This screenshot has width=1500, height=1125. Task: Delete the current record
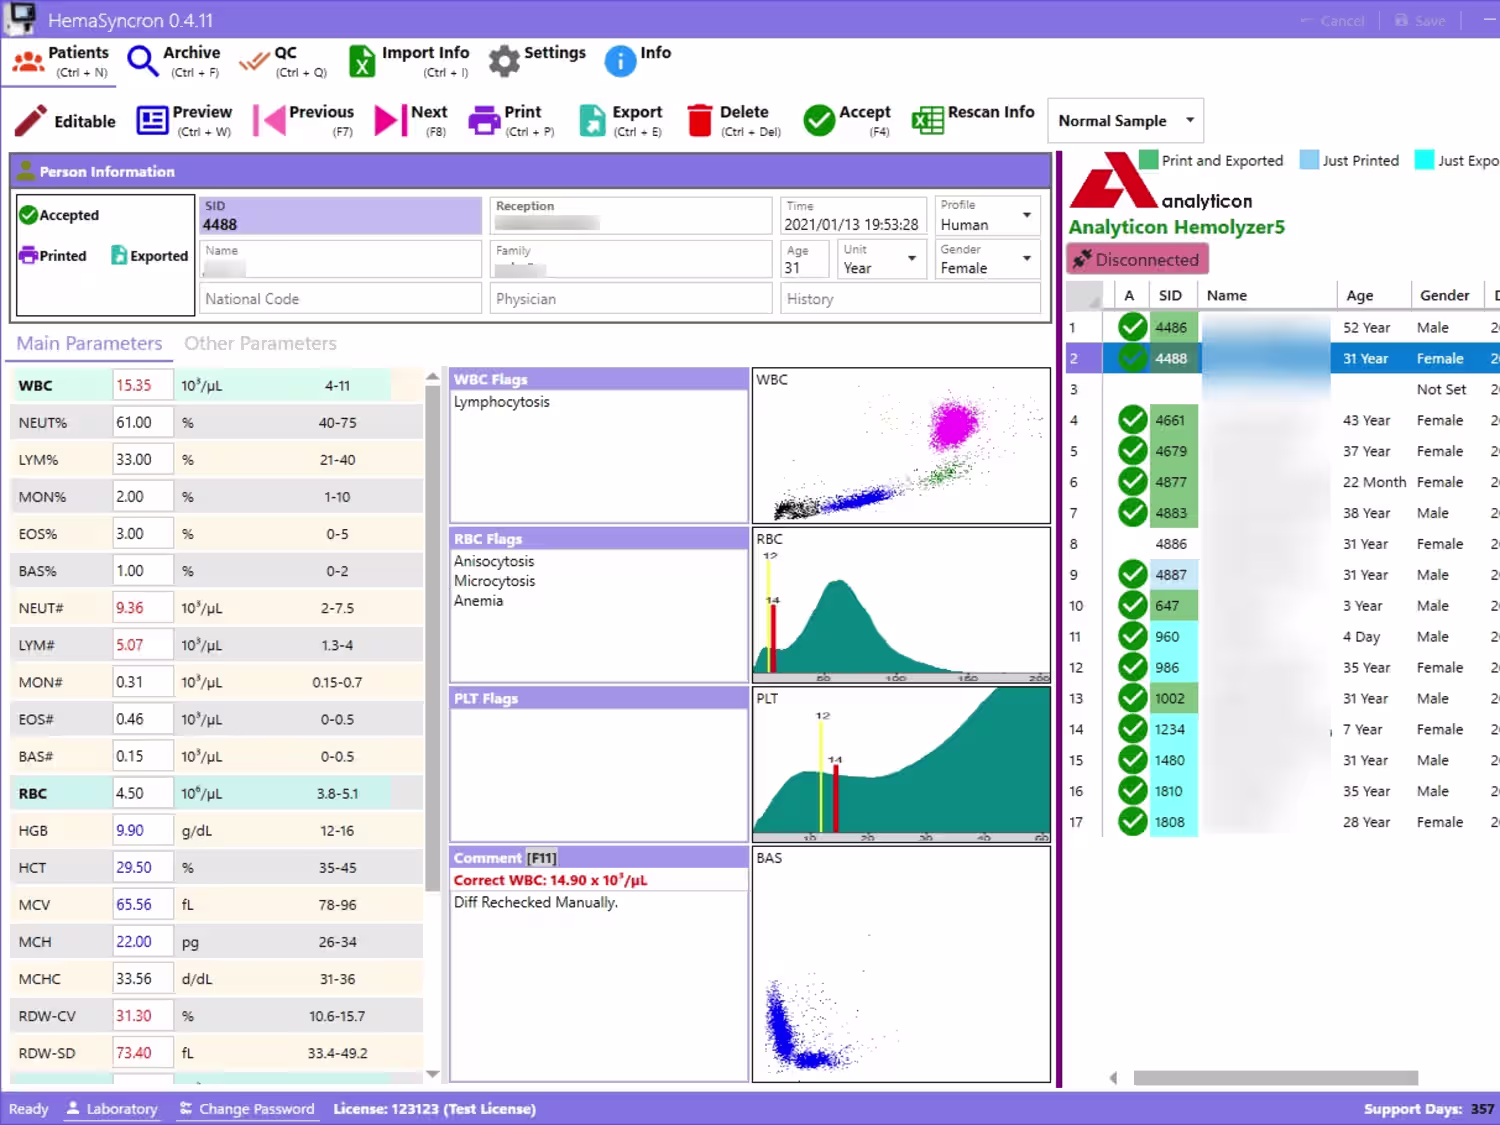[x=729, y=121]
